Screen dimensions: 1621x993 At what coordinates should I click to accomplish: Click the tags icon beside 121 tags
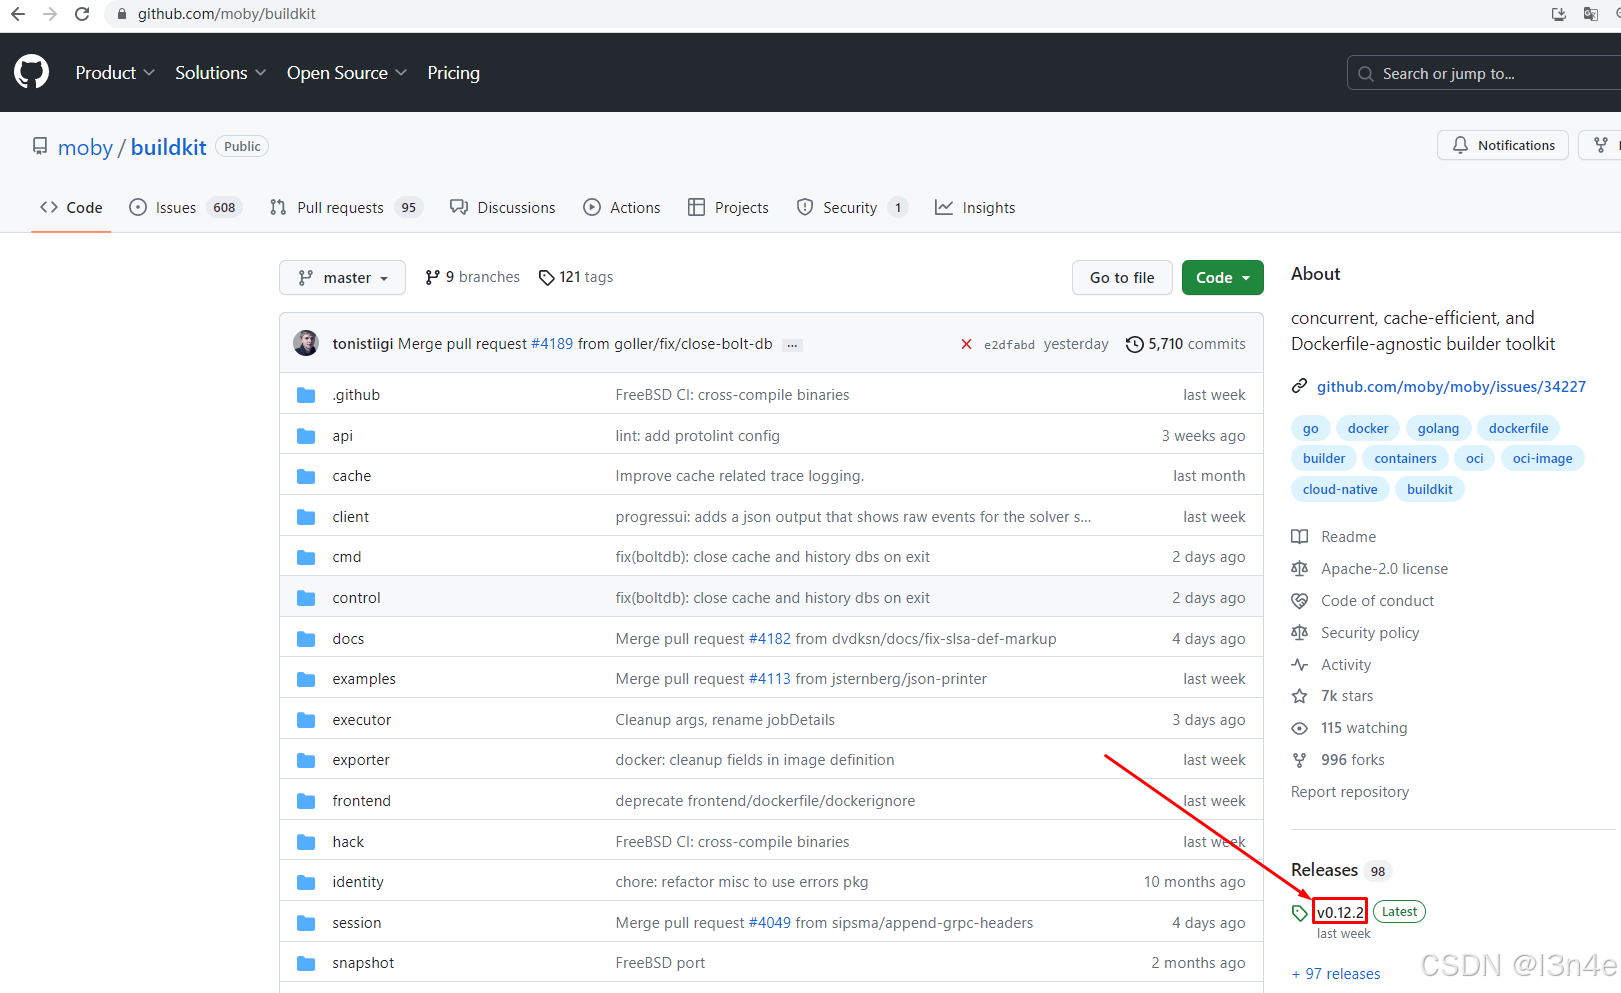point(547,277)
